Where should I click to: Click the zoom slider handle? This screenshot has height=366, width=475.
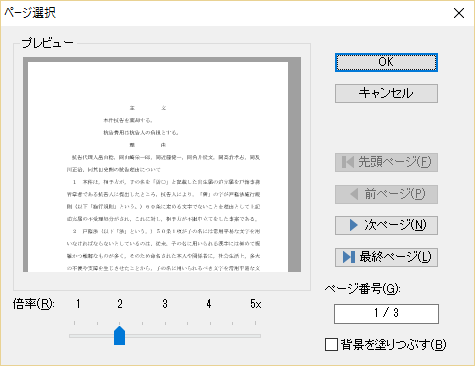click(119, 335)
